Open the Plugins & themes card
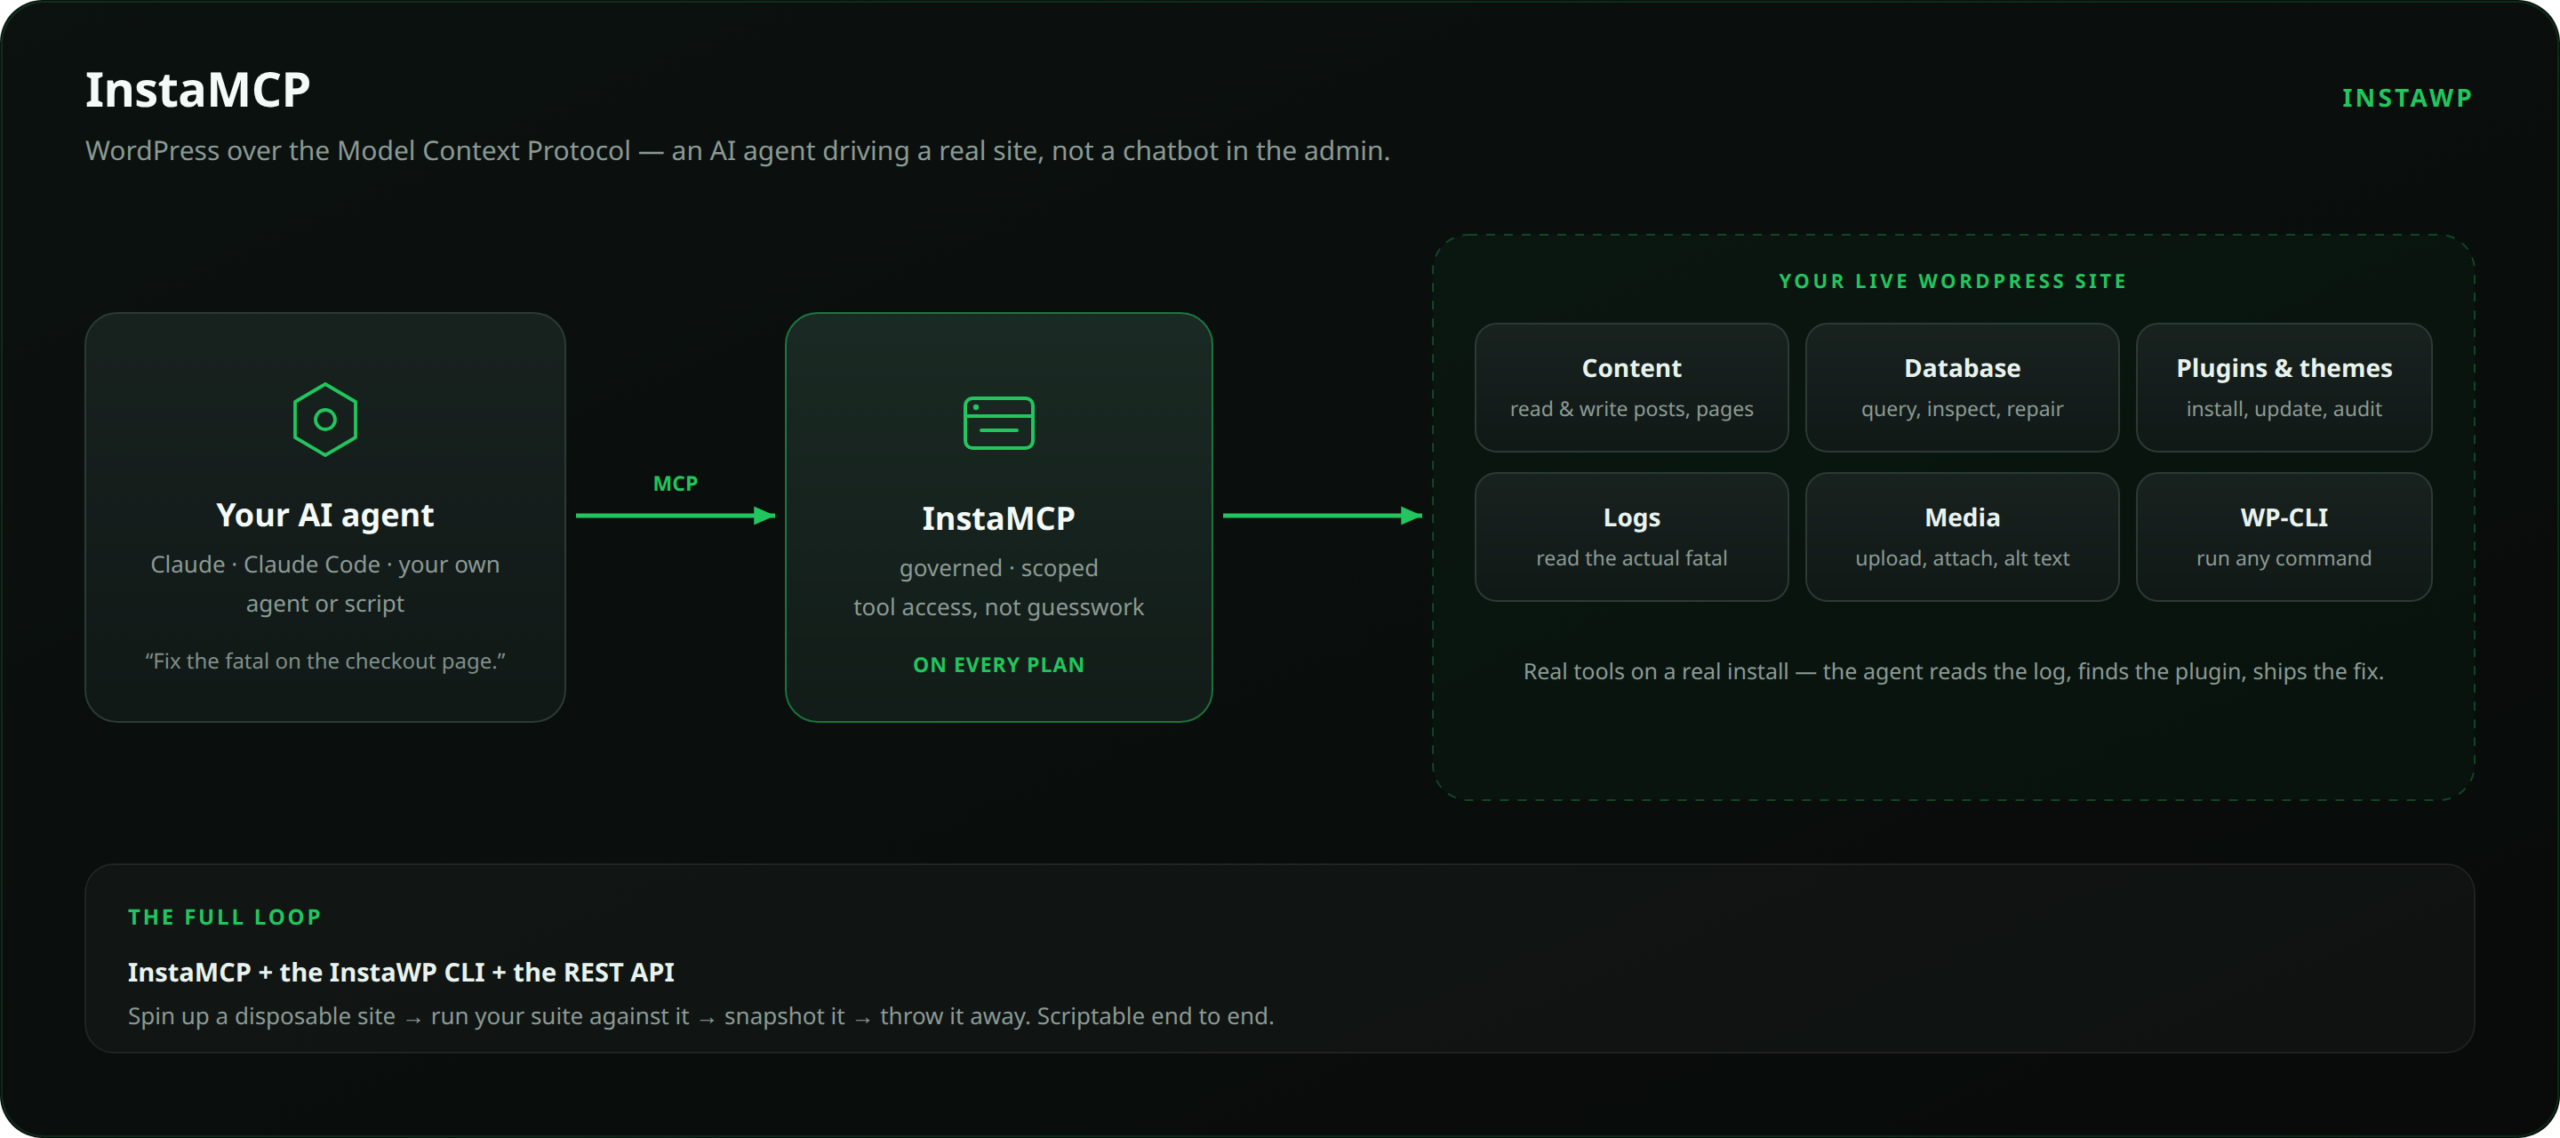The height and width of the screenshot is (1138, 2560). (2284, 387)
